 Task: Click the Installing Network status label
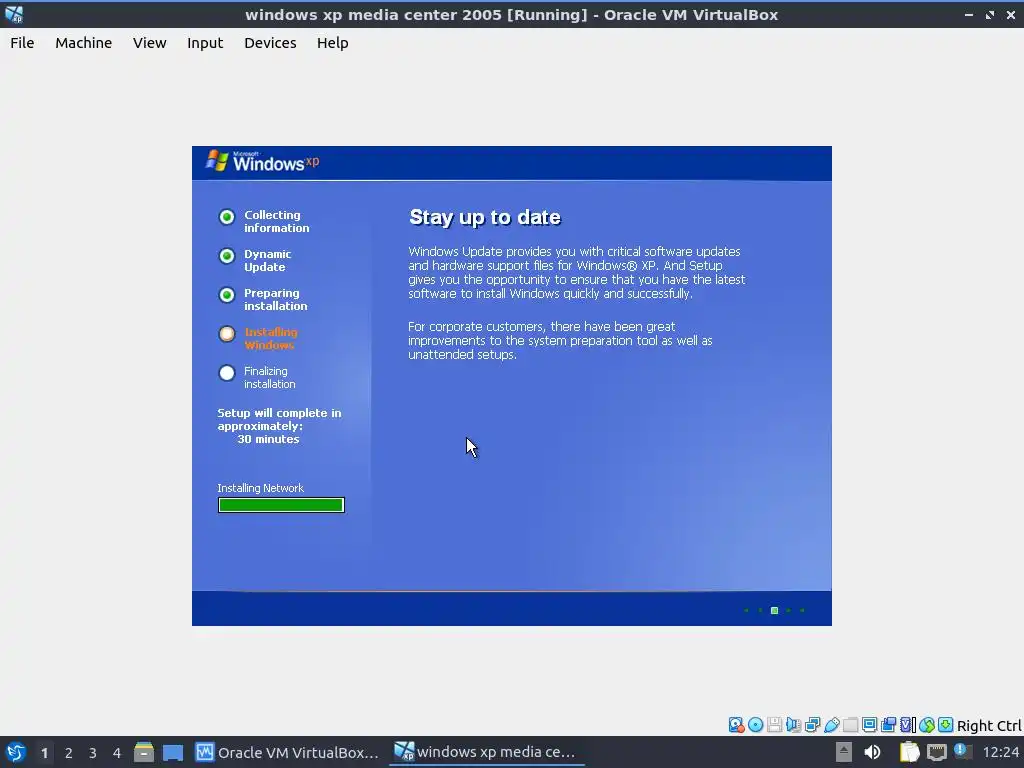click(261, 488)
